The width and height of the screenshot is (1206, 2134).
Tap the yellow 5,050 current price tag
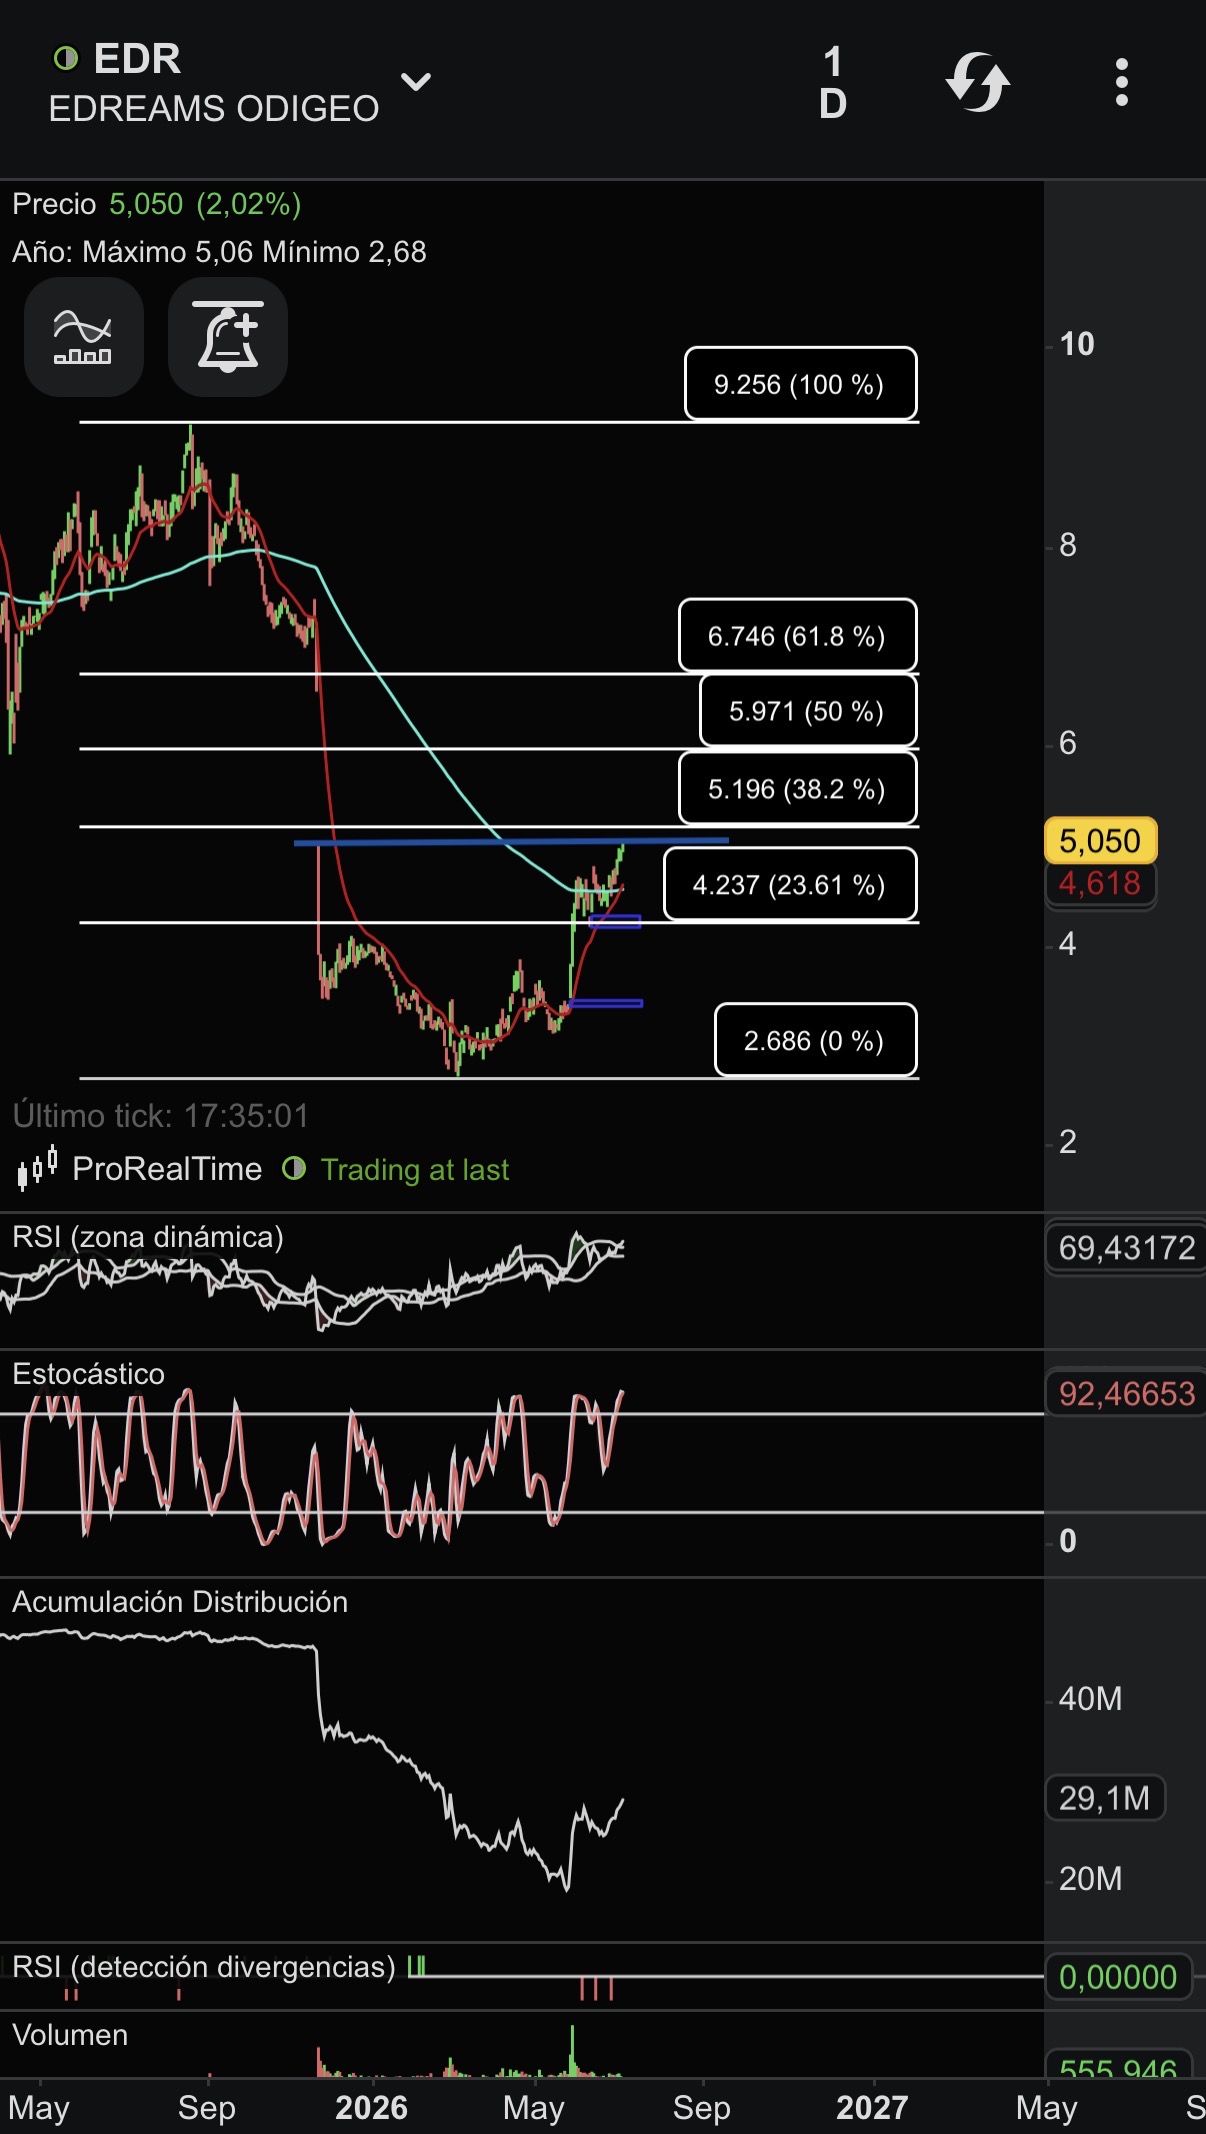tap(1101, 841)
